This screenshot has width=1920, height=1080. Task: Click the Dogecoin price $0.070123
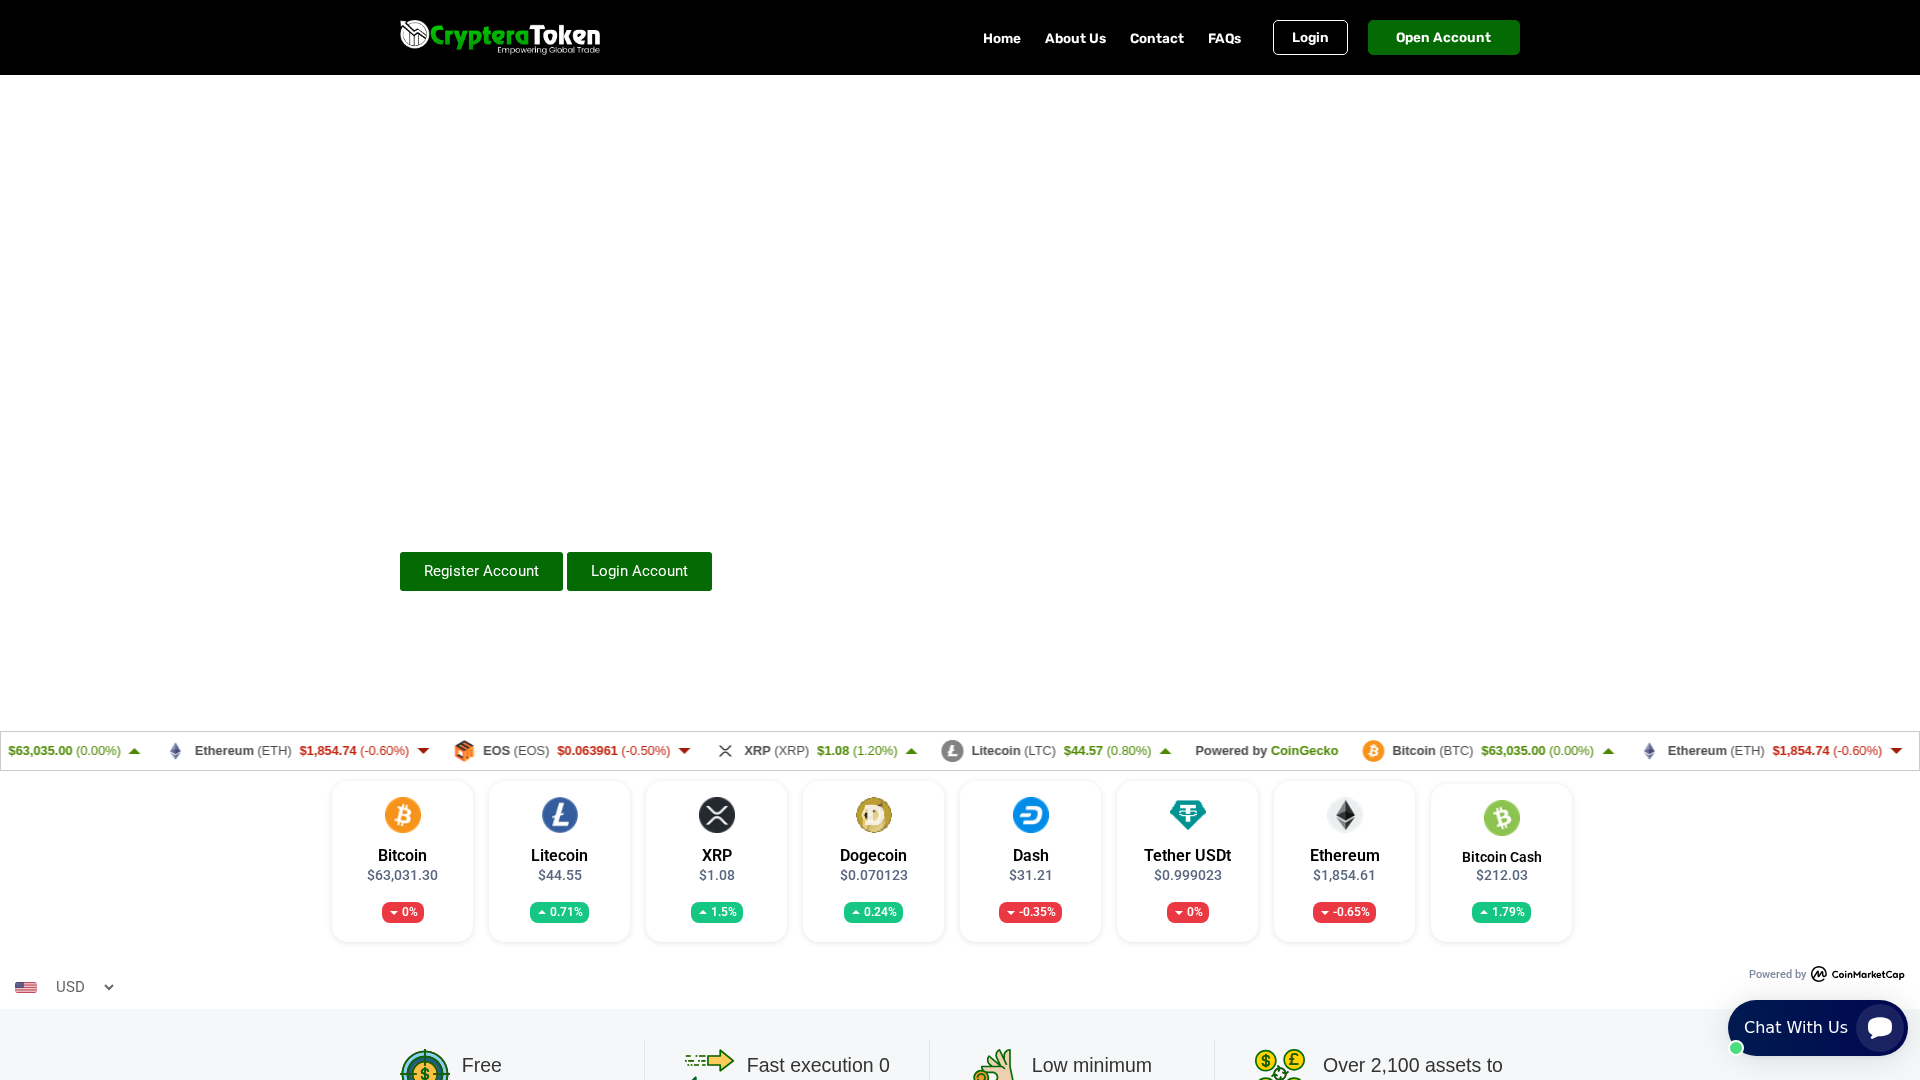874,875
